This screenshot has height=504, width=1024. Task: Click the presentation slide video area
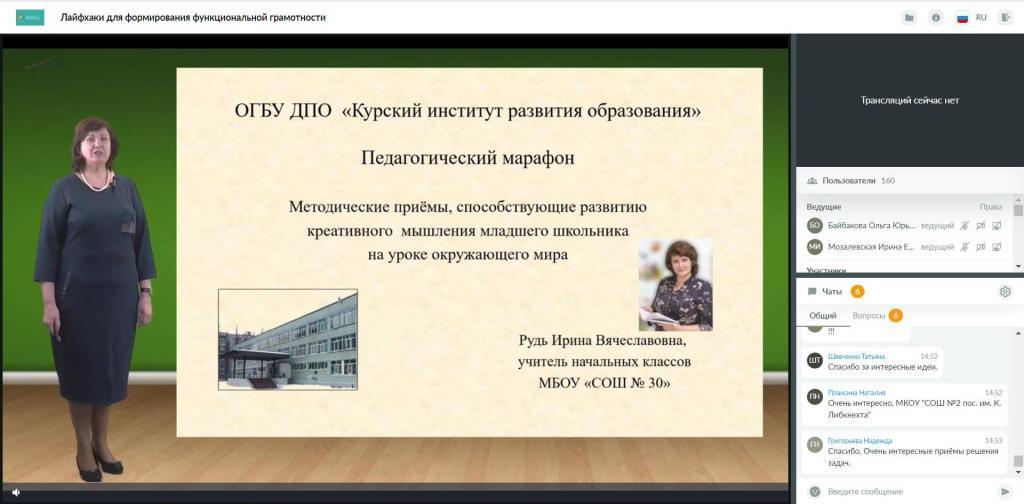470,252
